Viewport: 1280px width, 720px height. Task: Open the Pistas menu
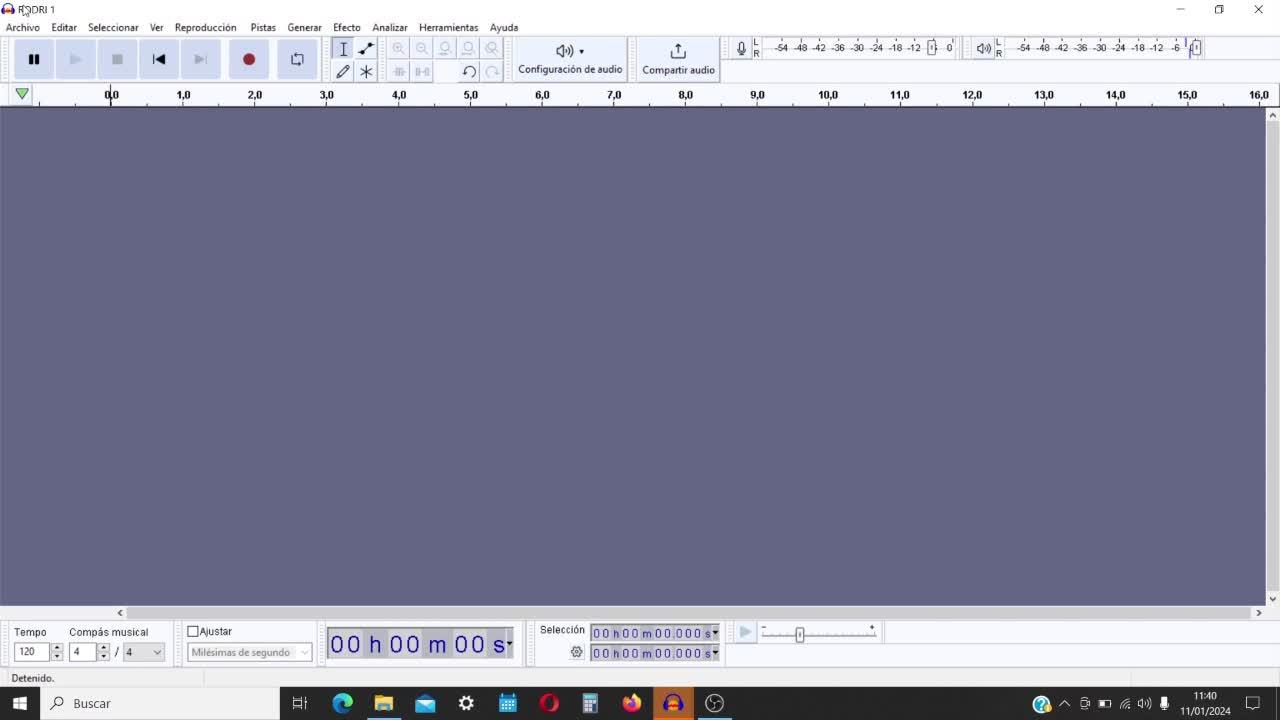point(263,28)
